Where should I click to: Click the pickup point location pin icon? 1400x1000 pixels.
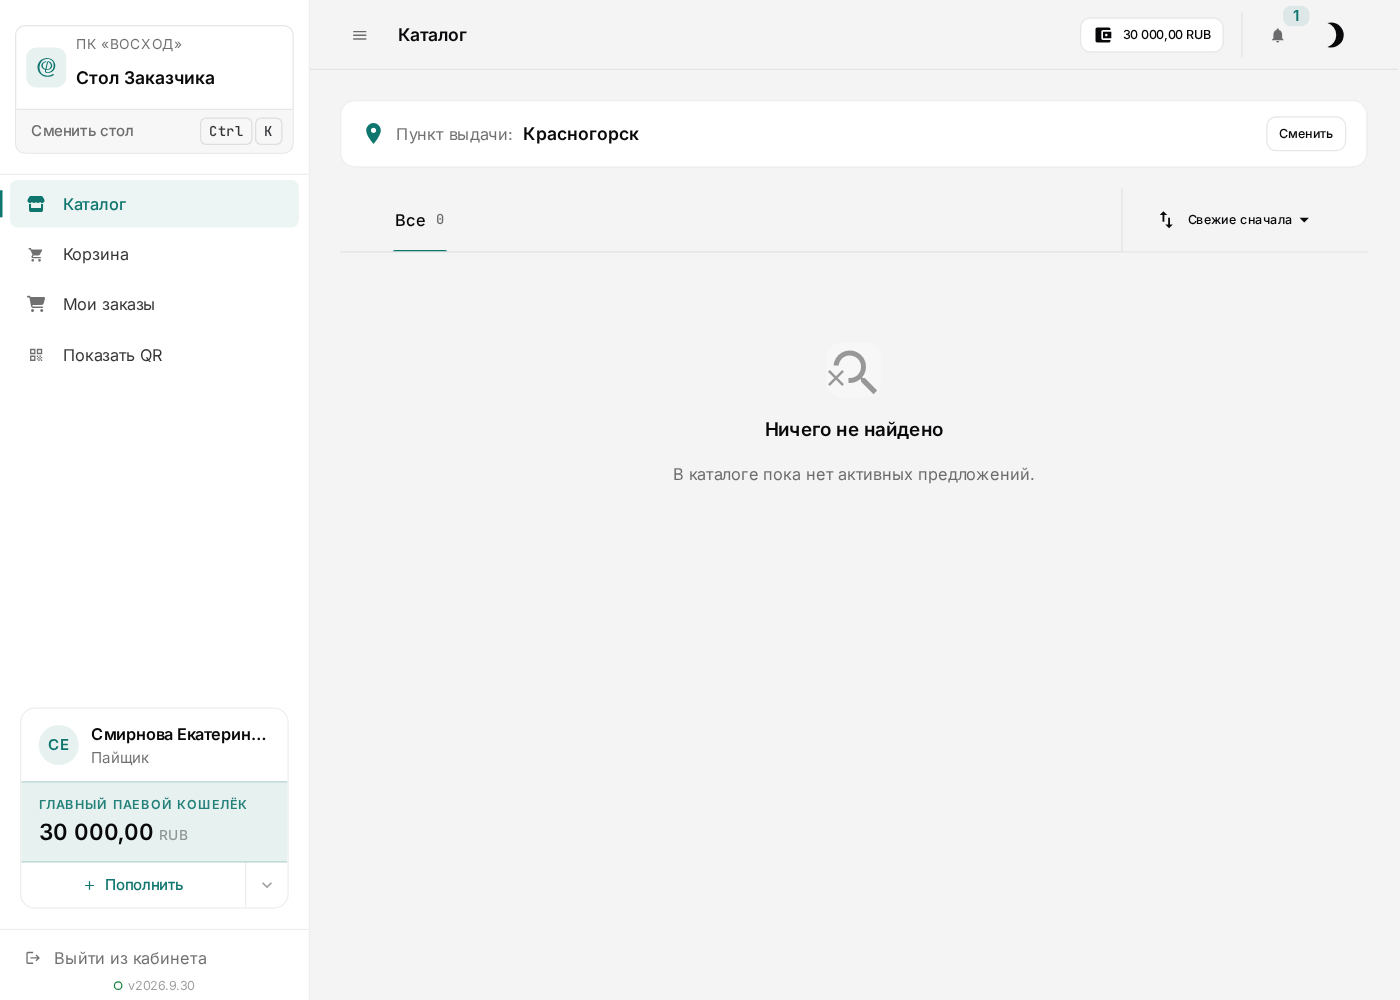point(373,134)
